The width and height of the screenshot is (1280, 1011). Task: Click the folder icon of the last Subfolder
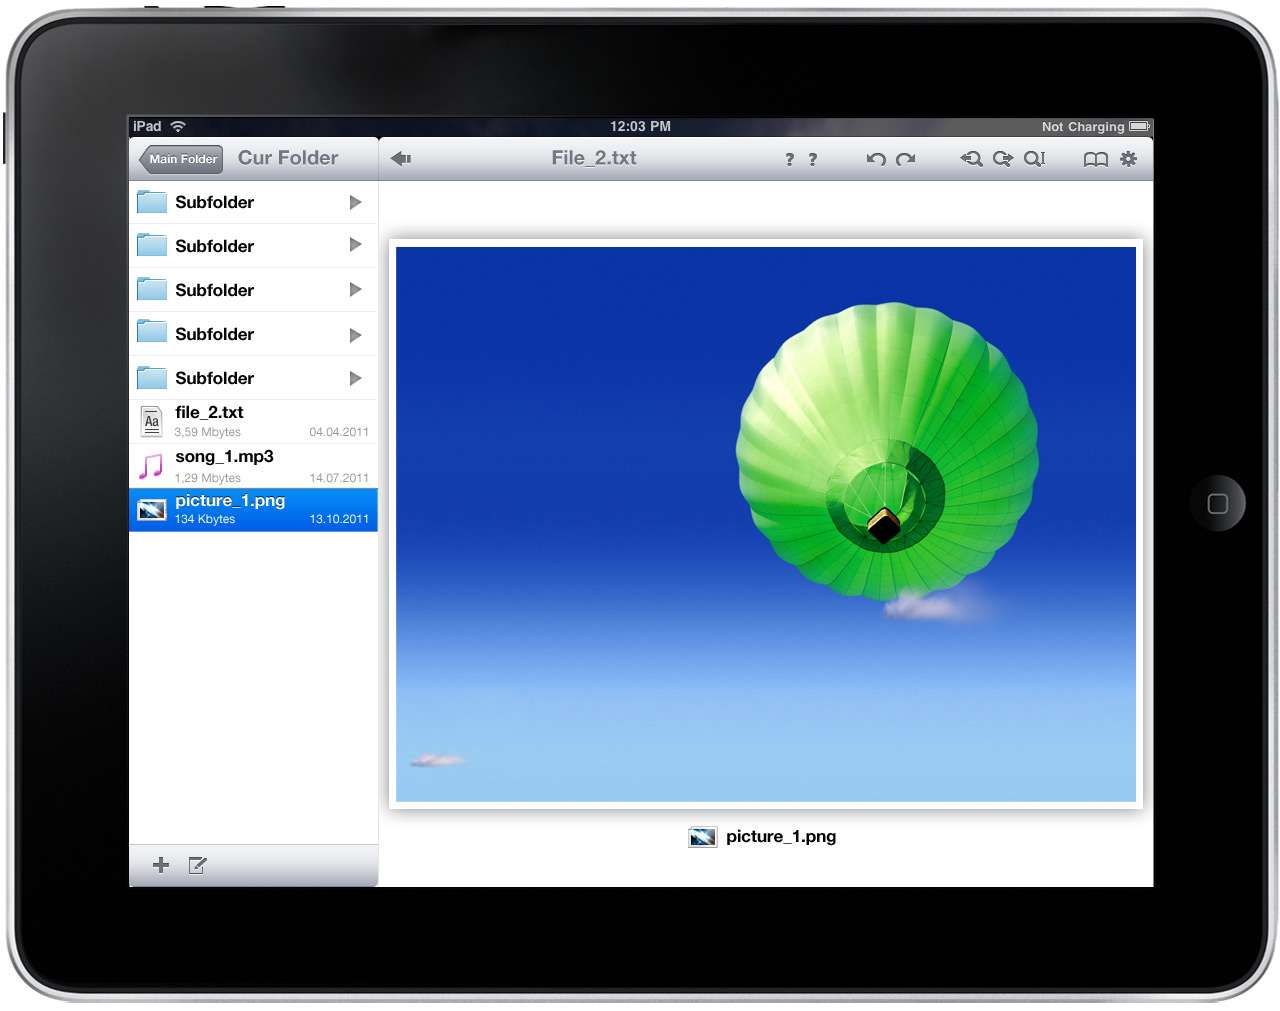coord(152,377)
